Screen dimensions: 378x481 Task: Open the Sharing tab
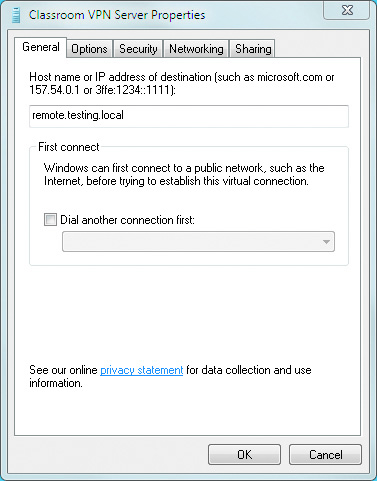tap(253, 49)
